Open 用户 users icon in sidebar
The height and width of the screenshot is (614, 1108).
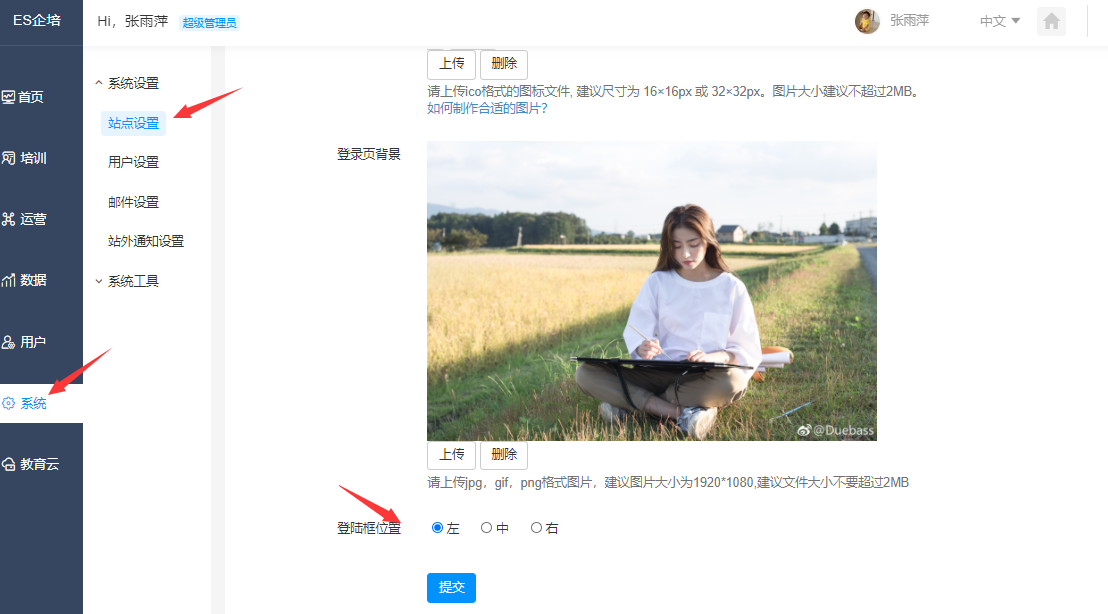(9, 342)
